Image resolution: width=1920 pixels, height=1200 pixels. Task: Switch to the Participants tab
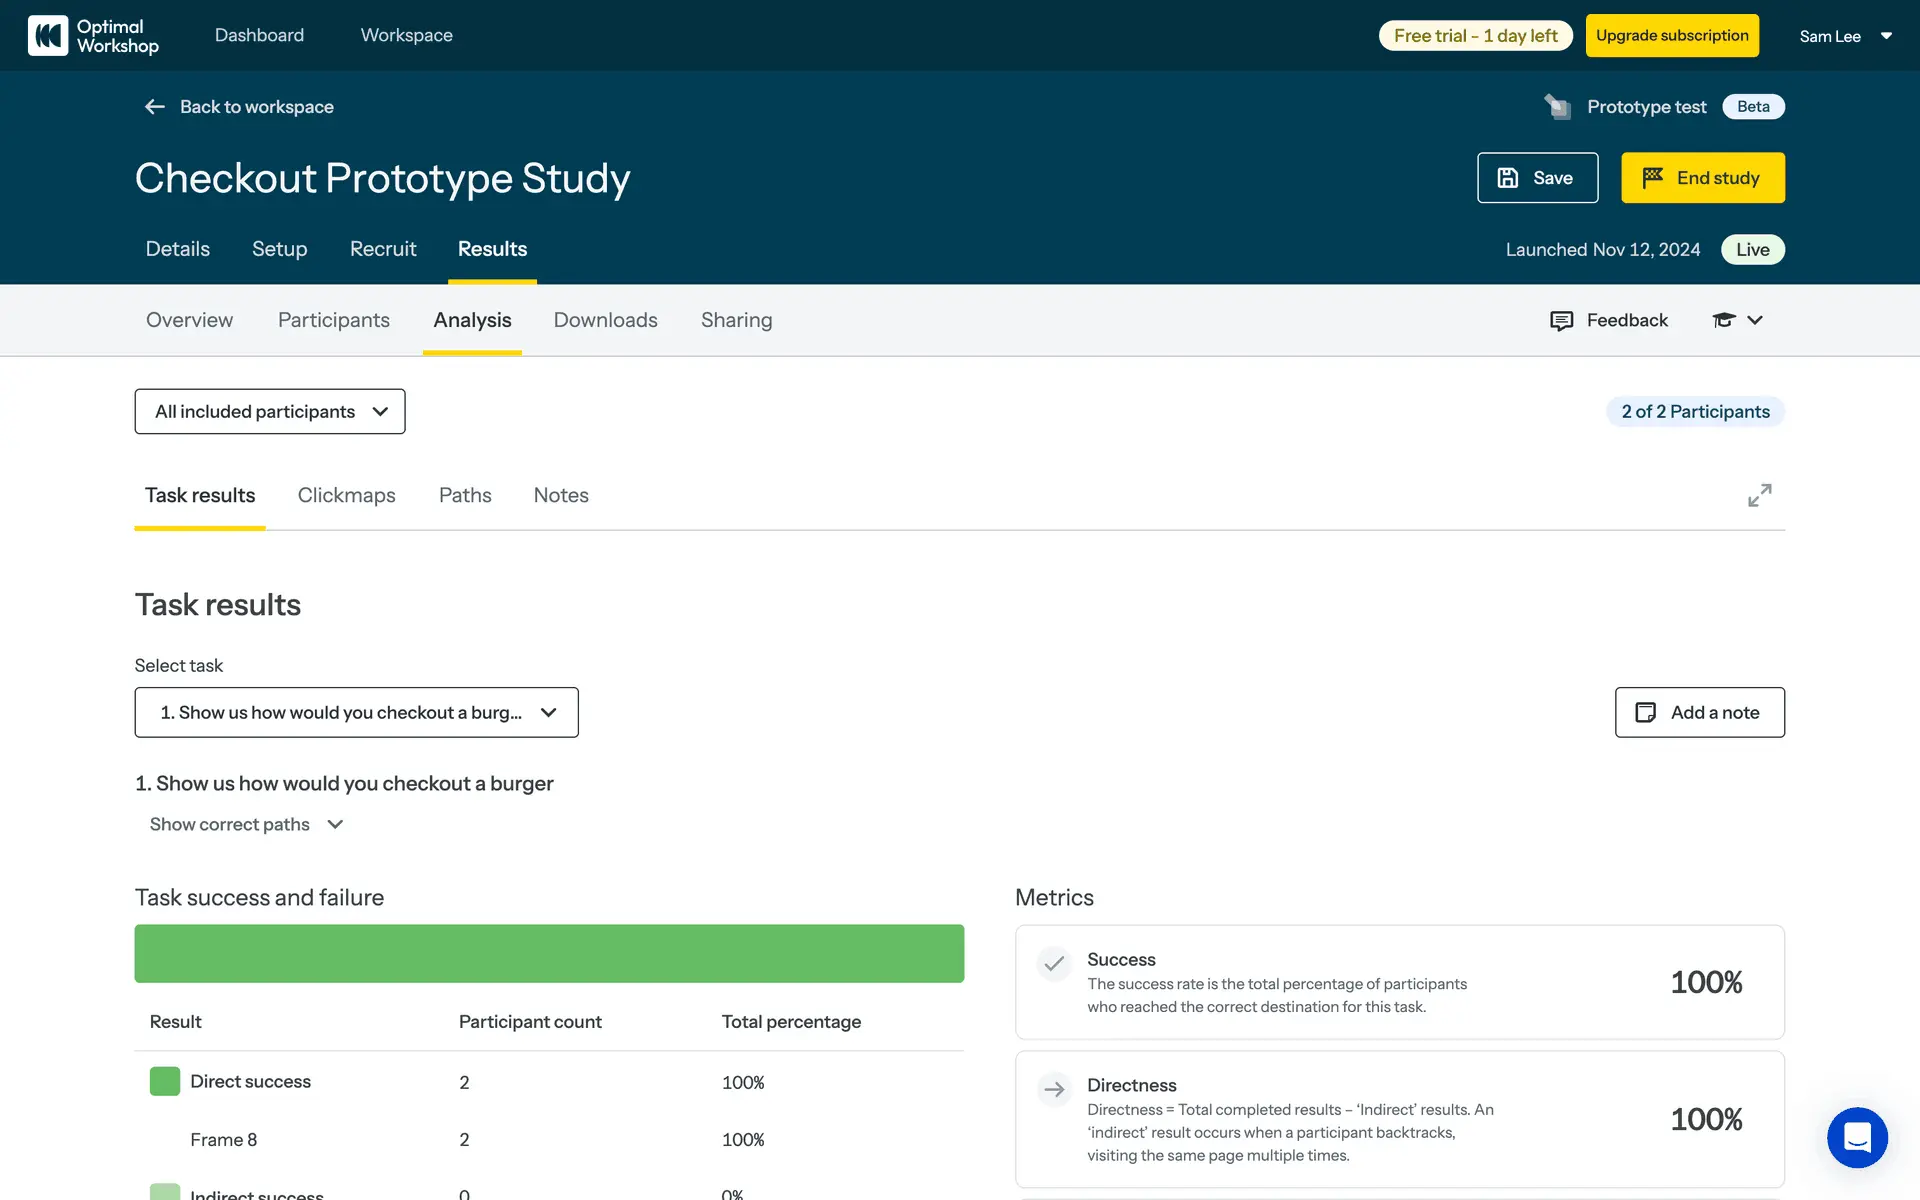click(333, 320)
